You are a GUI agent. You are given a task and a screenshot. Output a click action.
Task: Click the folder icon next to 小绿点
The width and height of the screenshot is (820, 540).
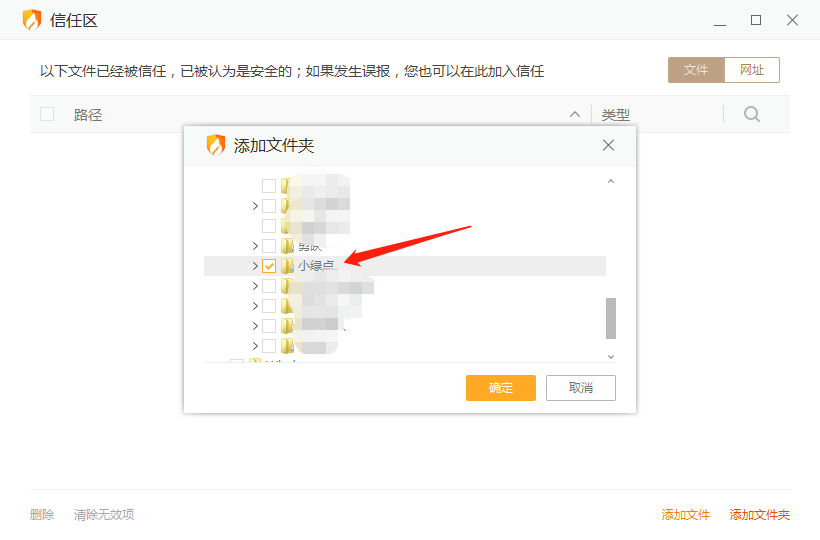[287, 266]
